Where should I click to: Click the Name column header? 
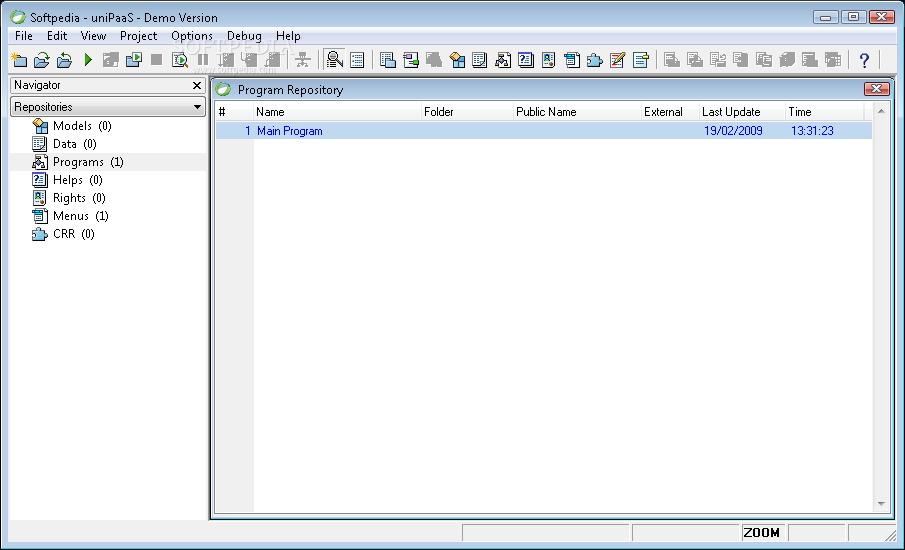pos(338,112)
